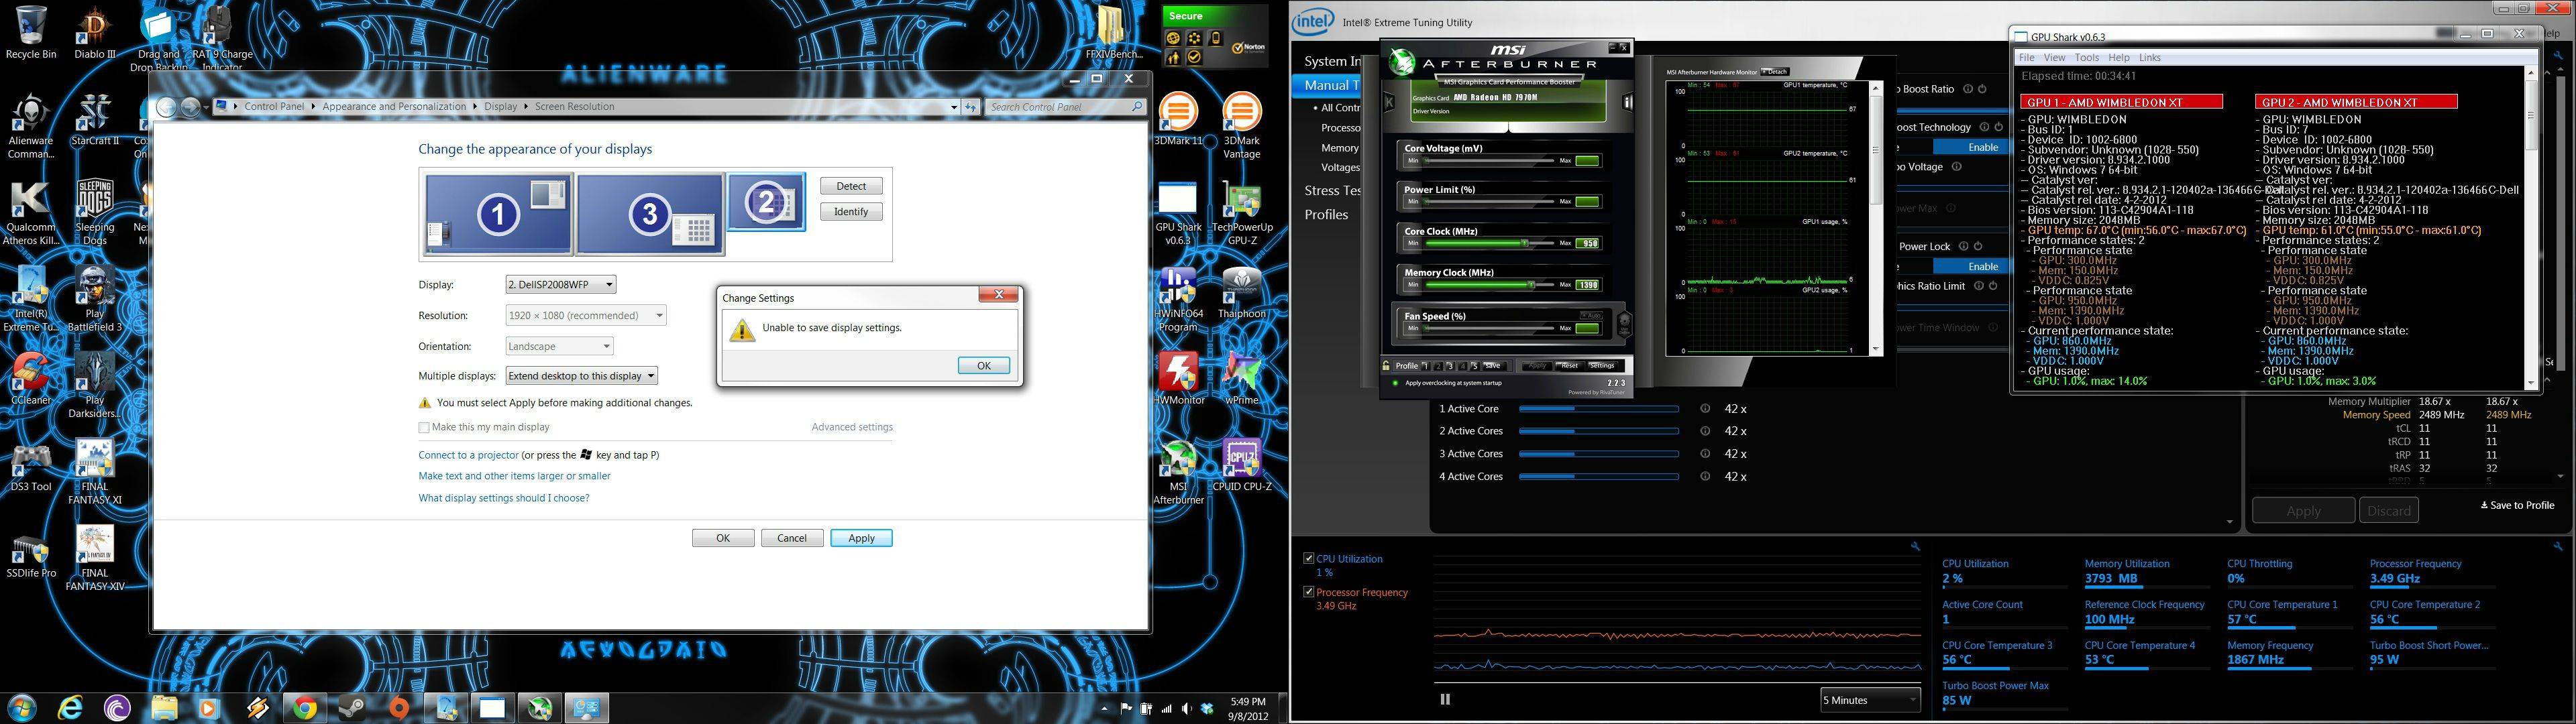Click the Core Clock slider handle

(1524, 243)
